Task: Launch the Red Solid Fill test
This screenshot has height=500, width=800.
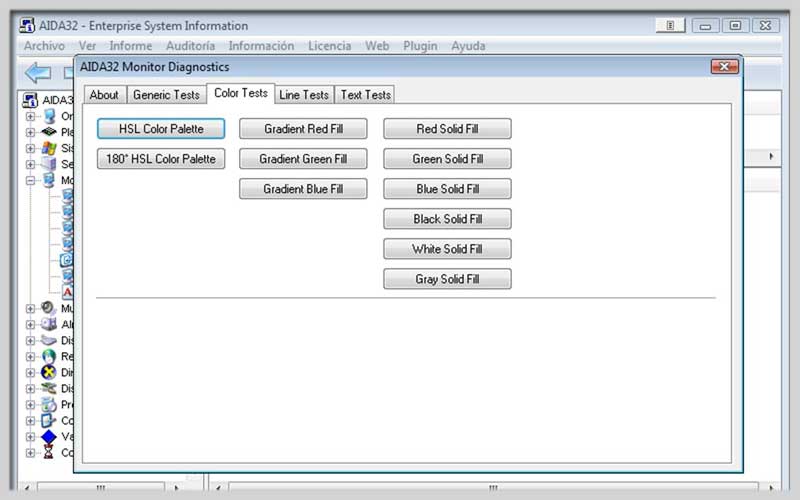Action: click(x=447, y=129)
